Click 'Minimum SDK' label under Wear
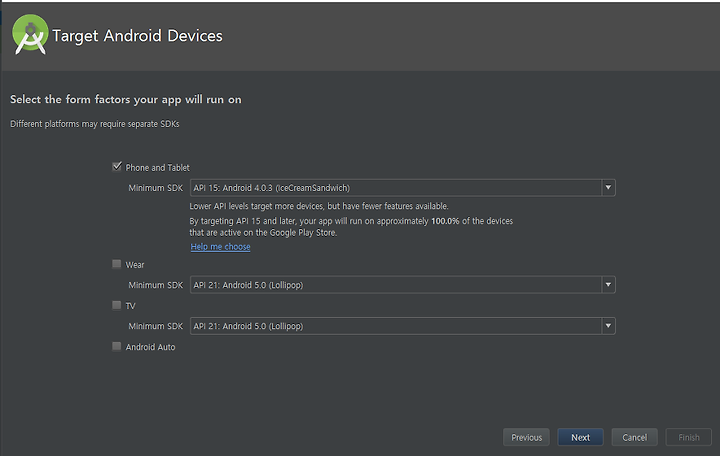This screenshot has height=456, width=720. tap(156, 285)
